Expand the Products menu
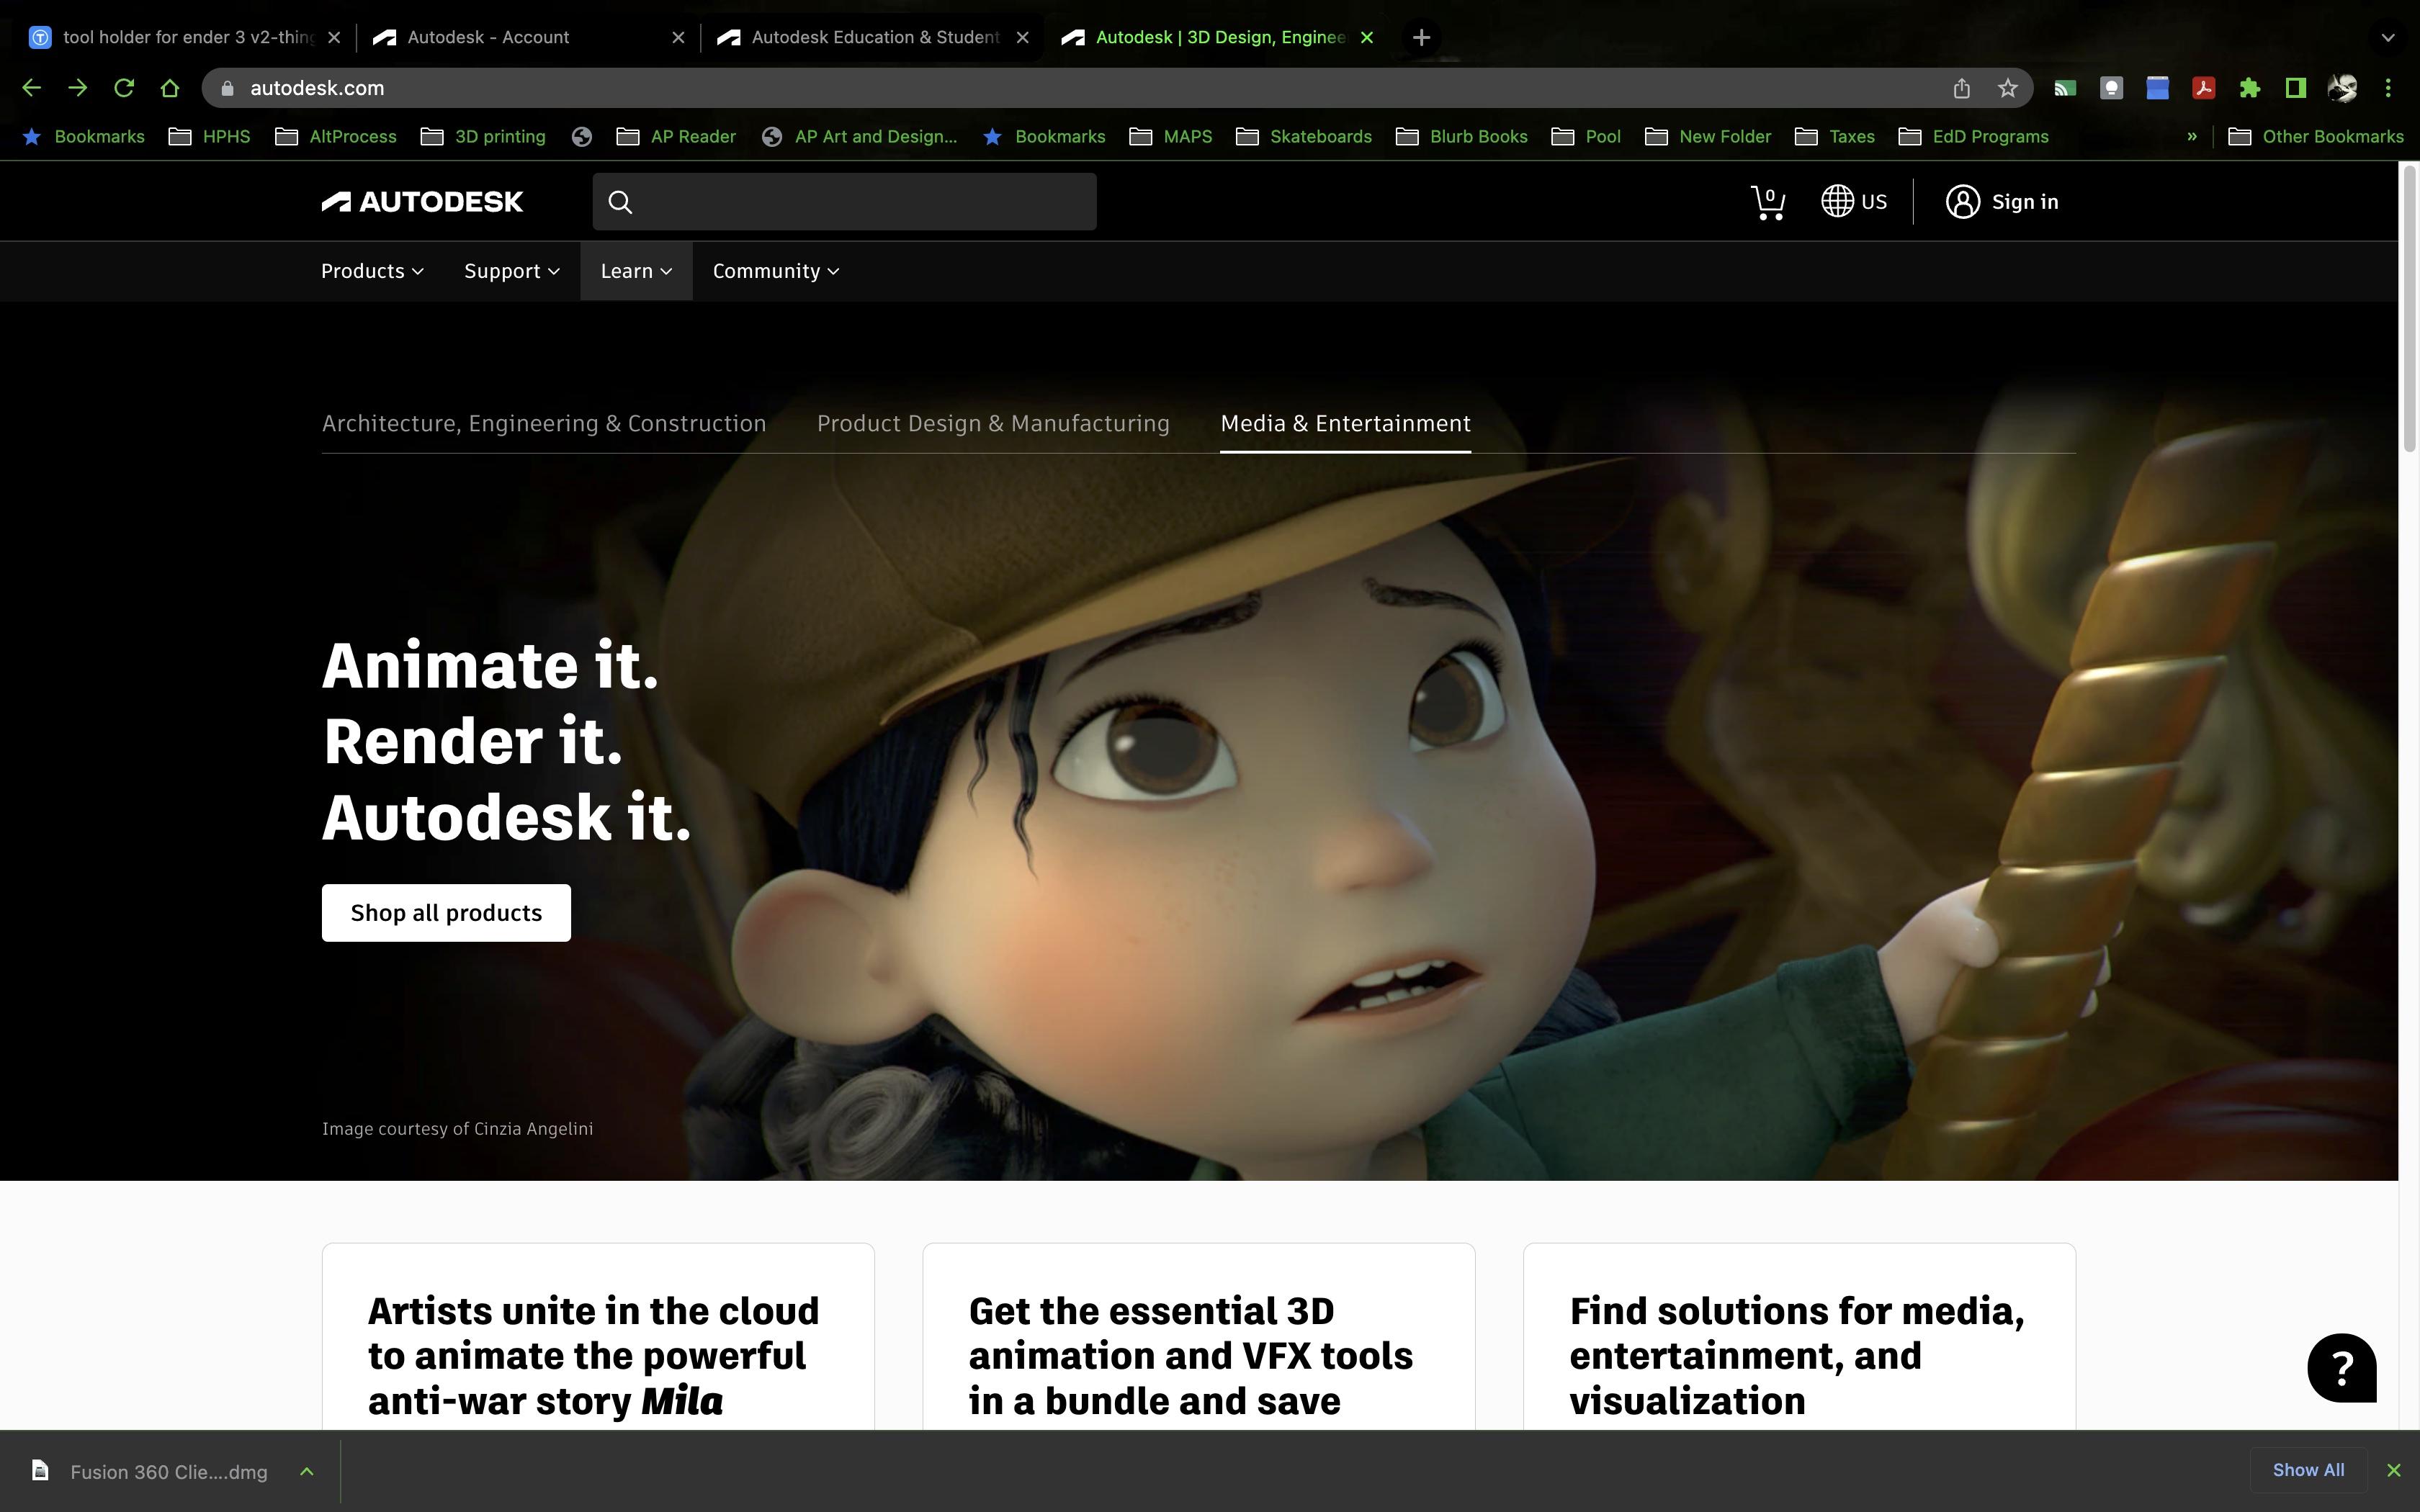Viewport: 2420px width, 1512px height. (372, 271)
